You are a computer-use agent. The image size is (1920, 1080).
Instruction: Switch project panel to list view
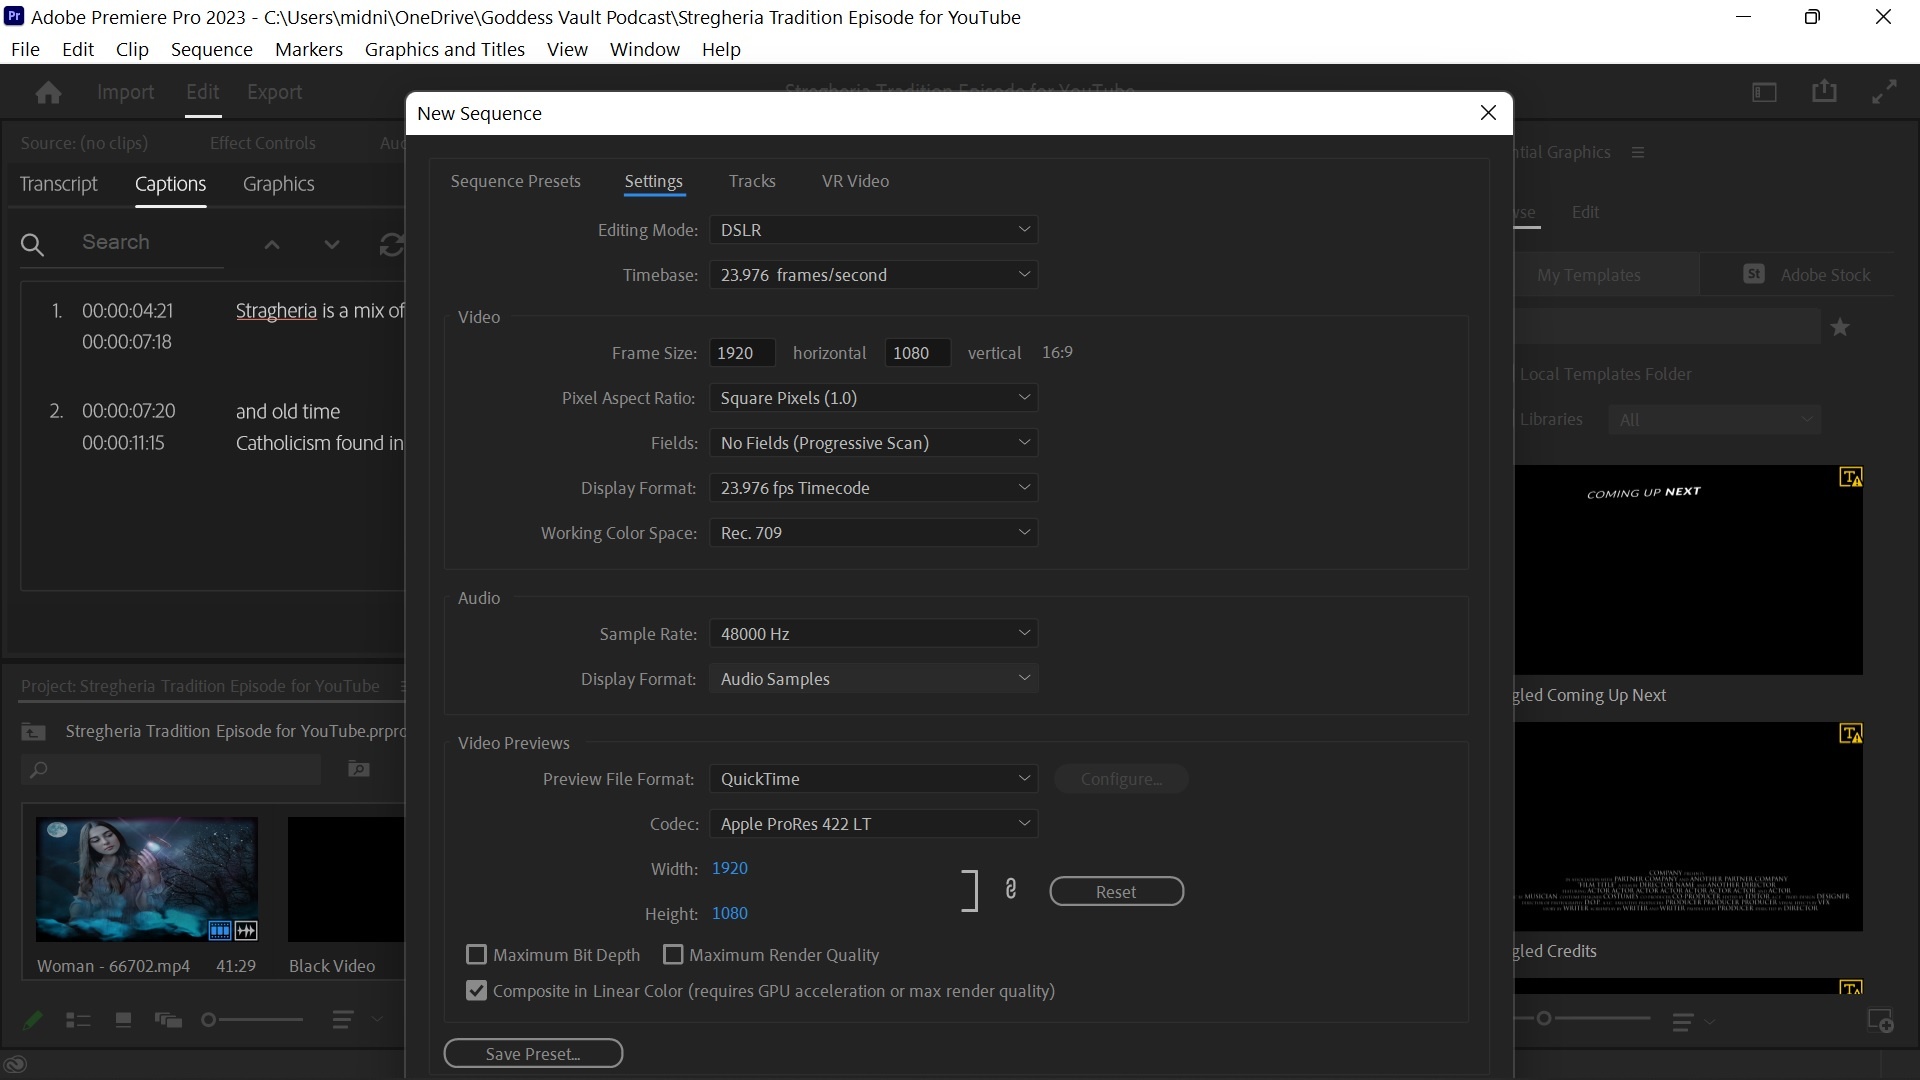tap(78, 1020)
